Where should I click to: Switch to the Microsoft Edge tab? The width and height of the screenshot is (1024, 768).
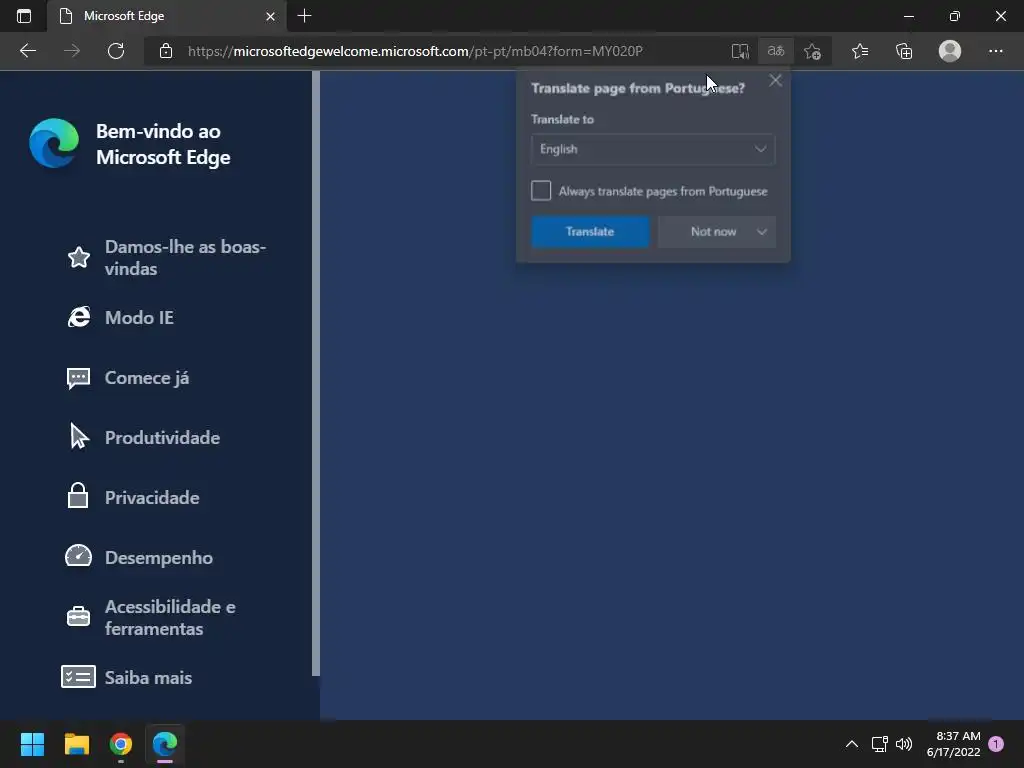pyautogui.click(x=167, y=16)
